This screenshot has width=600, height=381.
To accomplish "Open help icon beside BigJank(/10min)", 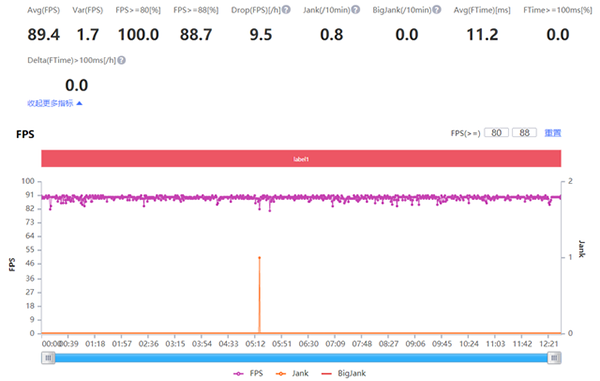I will [437, 10].
